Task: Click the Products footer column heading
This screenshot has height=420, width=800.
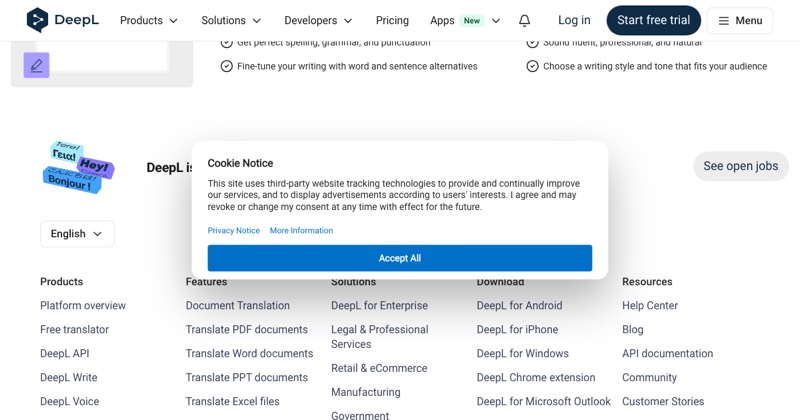Action: tap(61, 282)
